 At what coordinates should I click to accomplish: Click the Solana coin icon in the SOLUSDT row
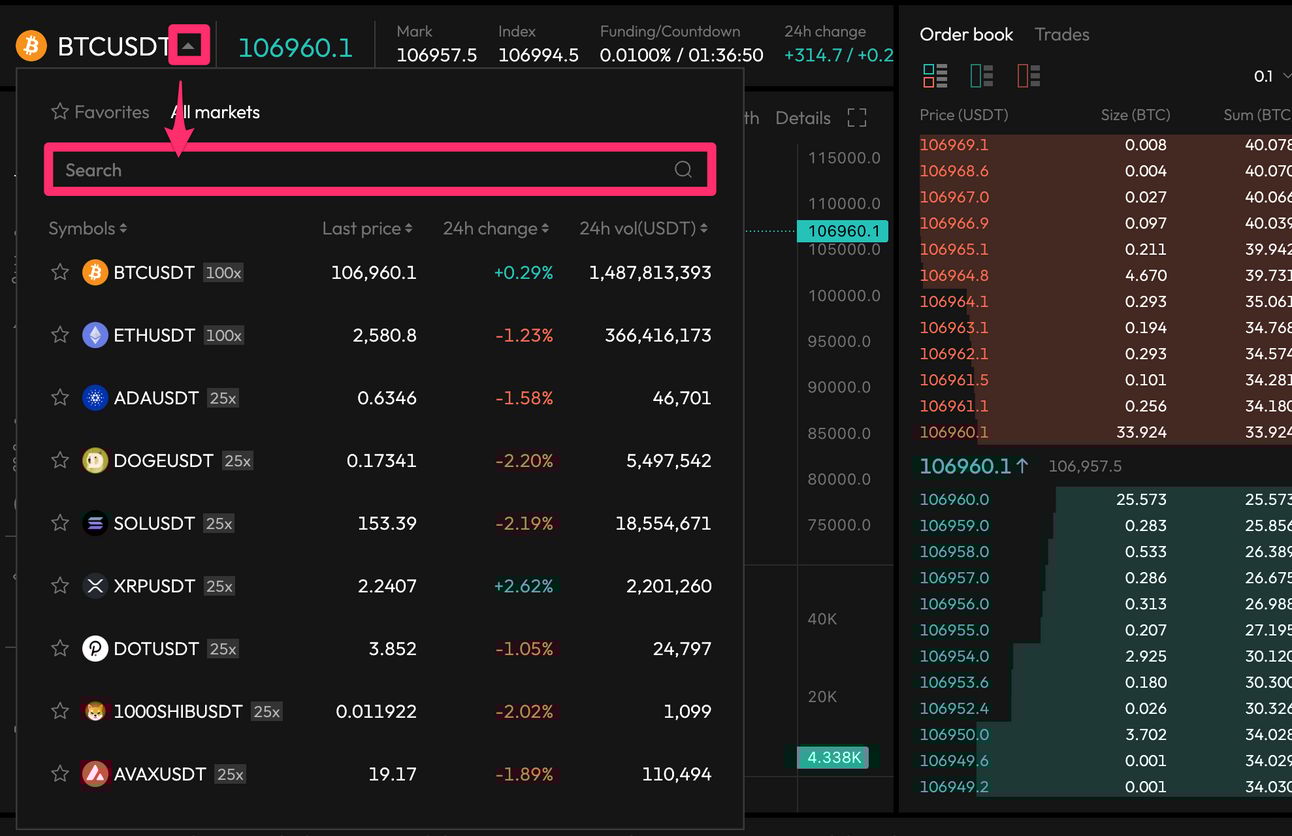(95, 523)
